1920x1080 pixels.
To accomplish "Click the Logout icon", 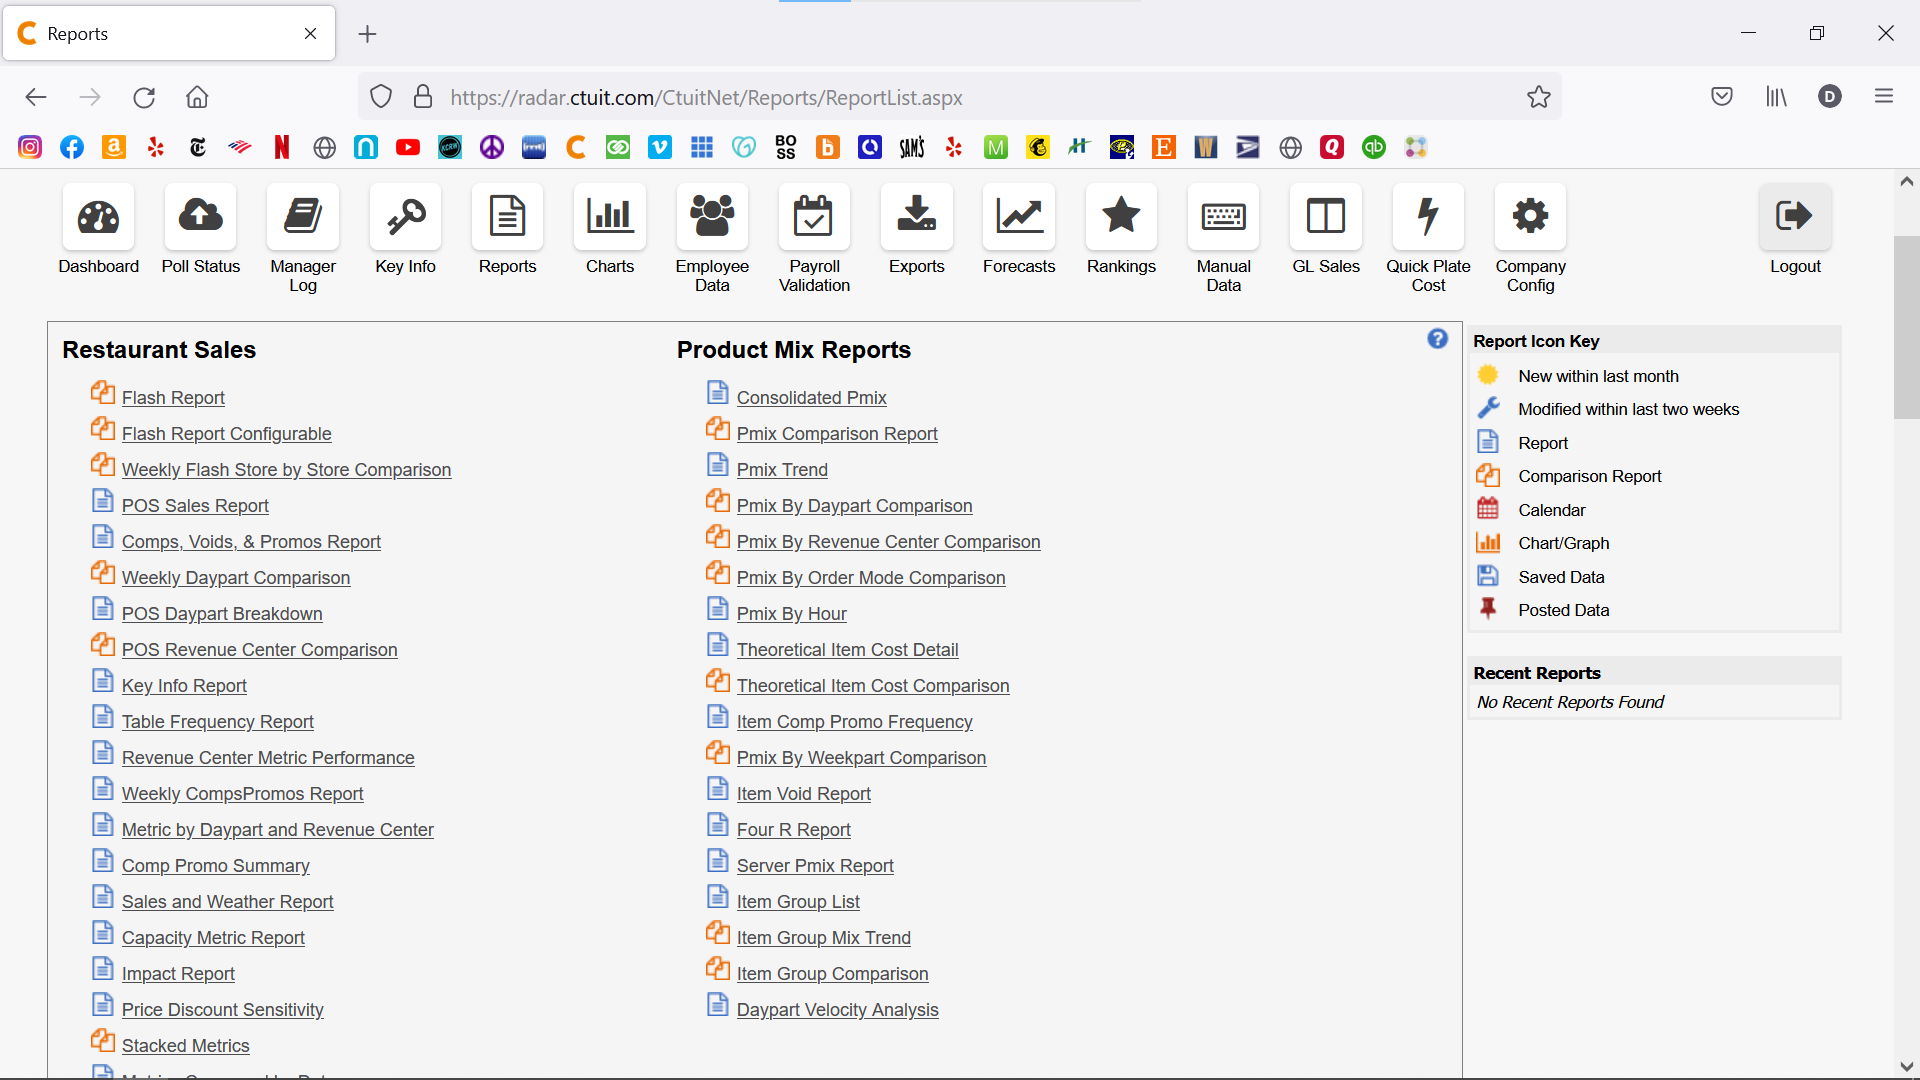I will click(1794, 216).
